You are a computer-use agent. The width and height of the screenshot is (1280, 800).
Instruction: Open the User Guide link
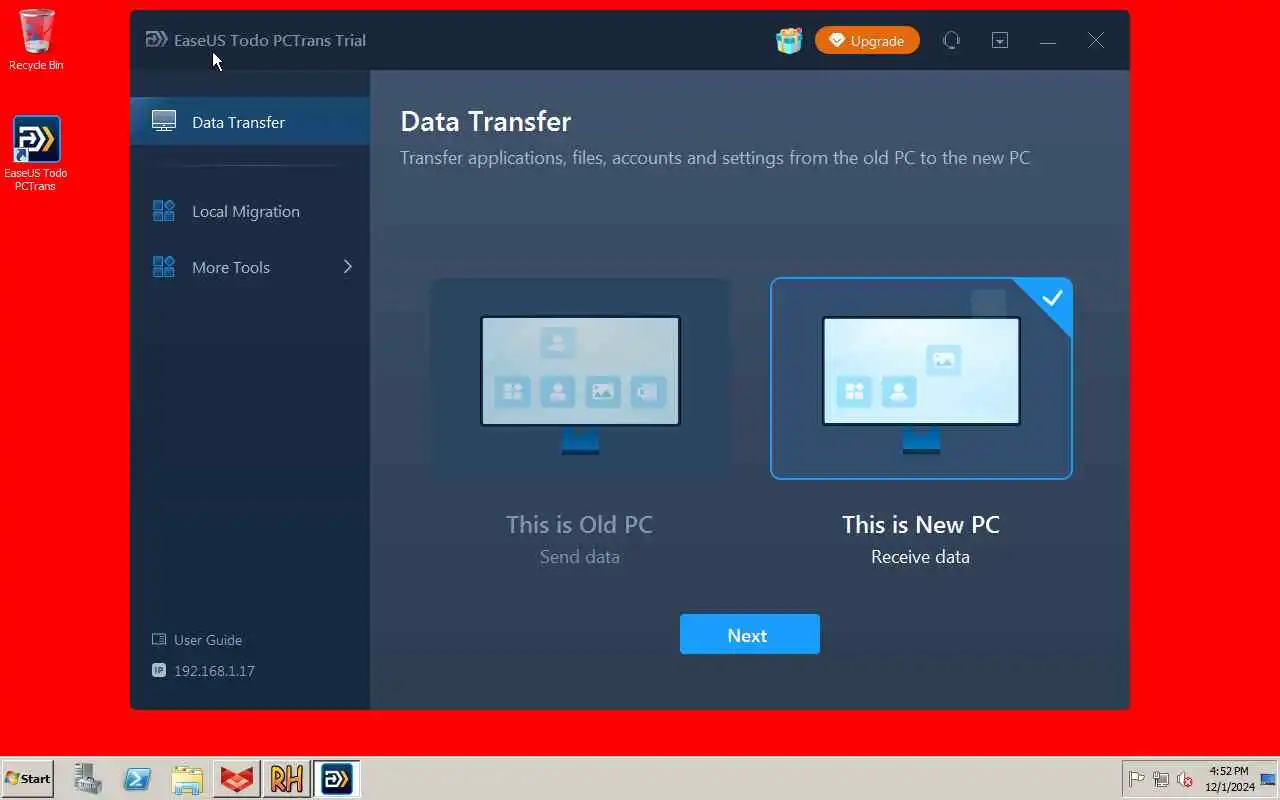208,640
